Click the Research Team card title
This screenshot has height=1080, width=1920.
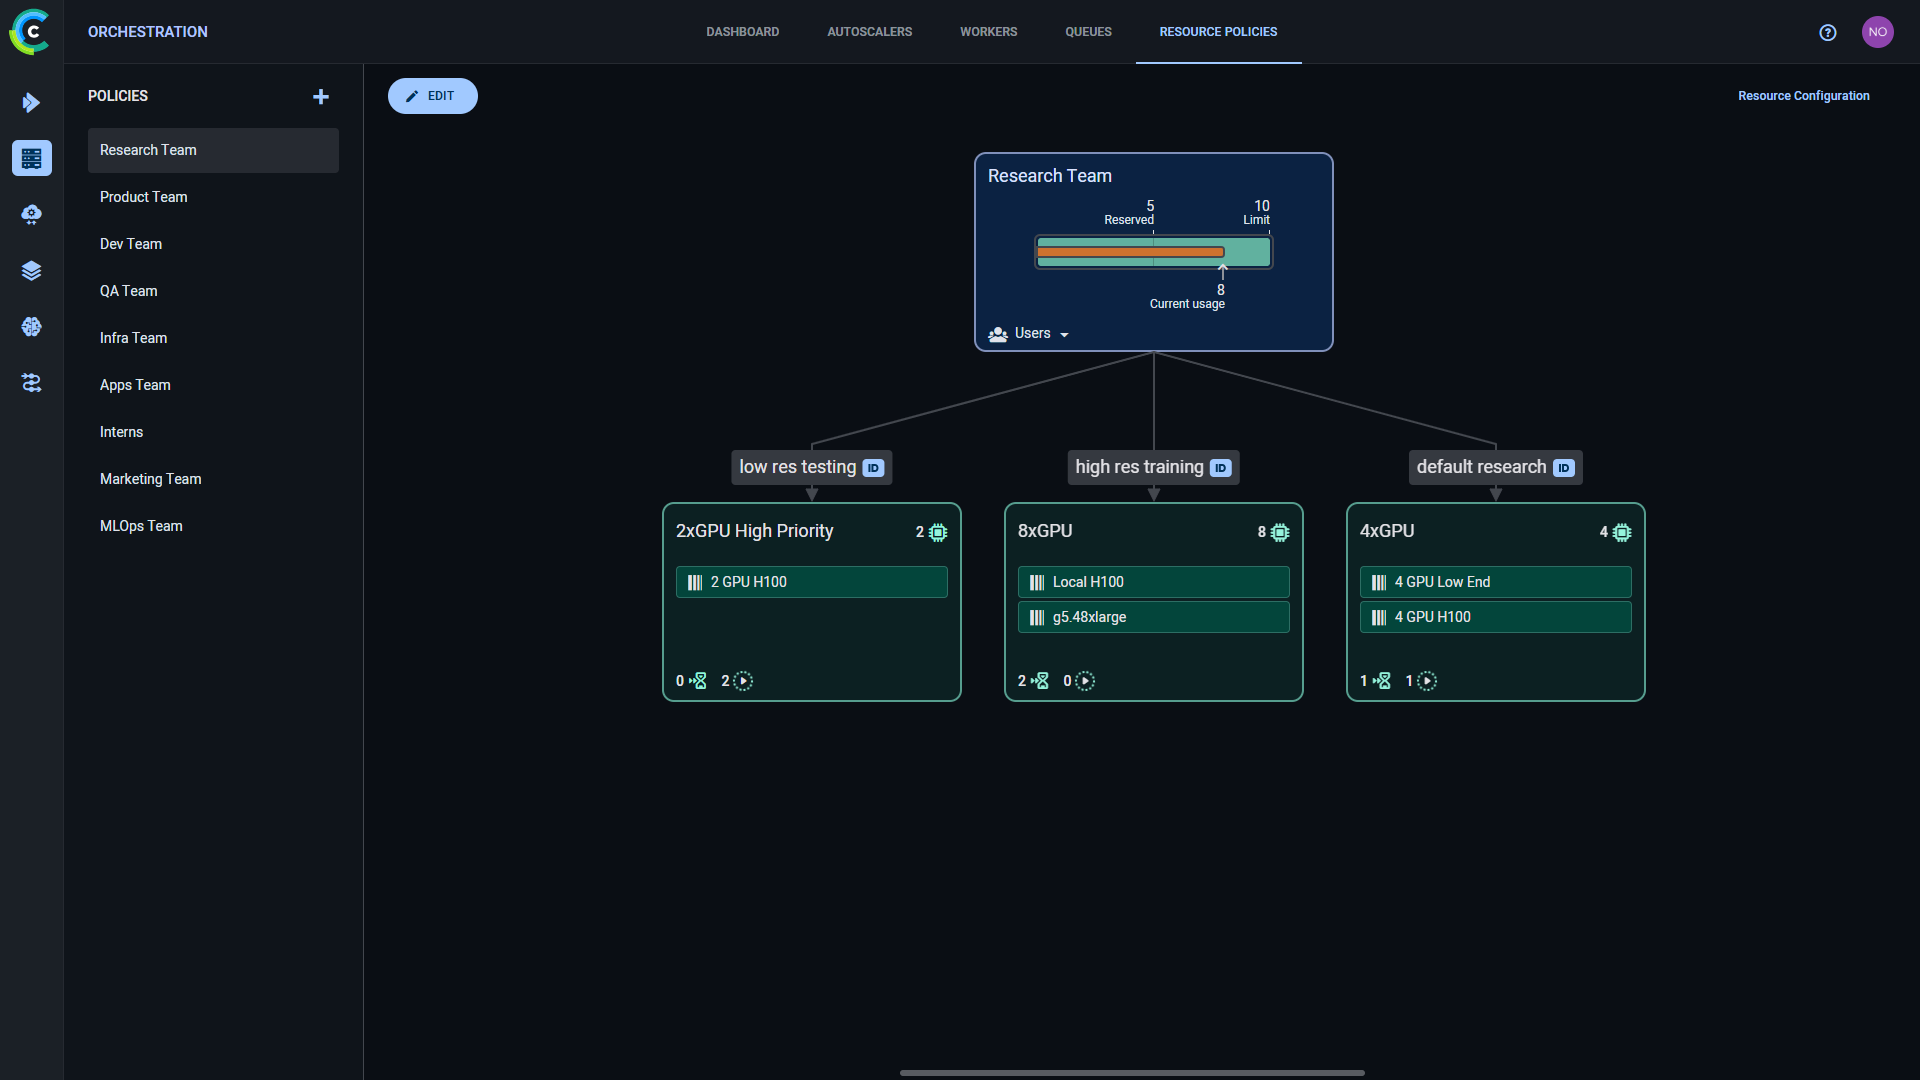[1049, 176]
